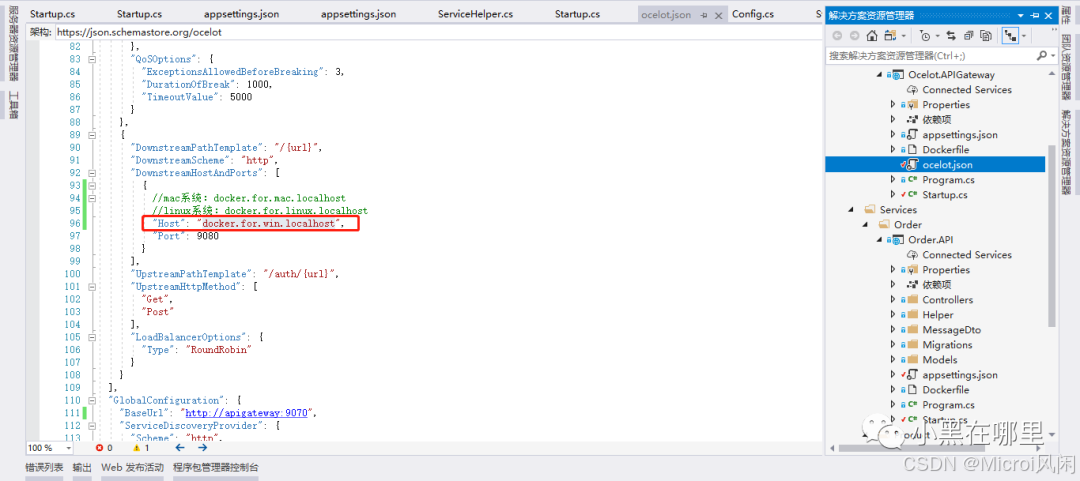Toggle show all files in Solution Explorer

[986, 36]
